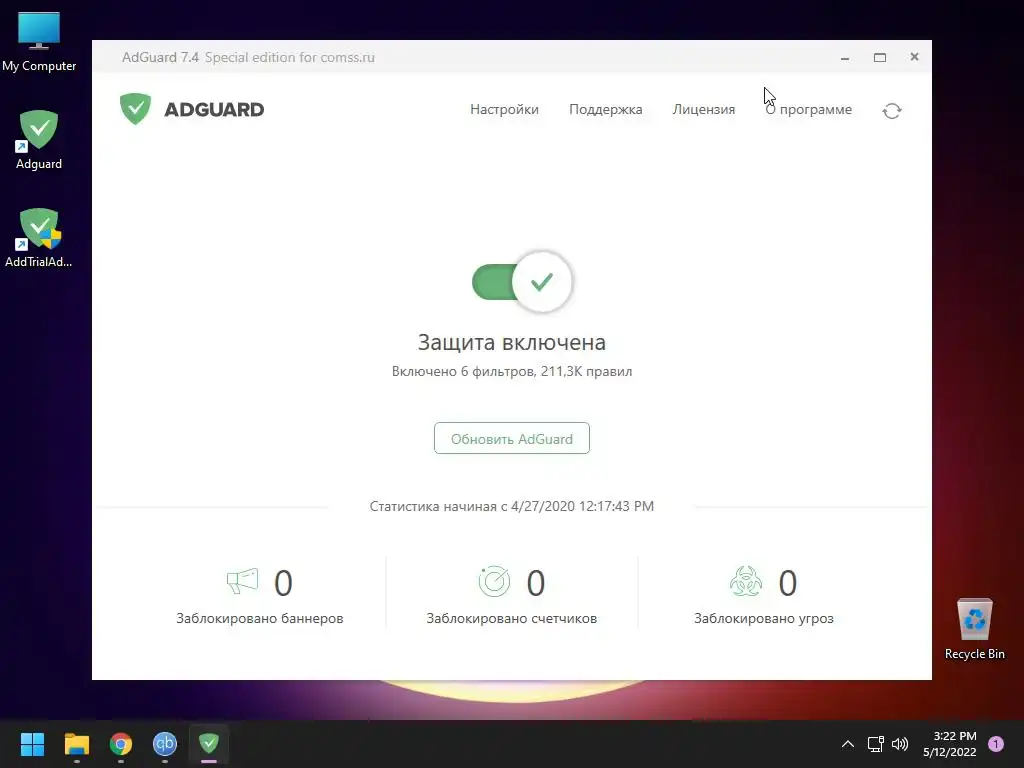This screenshot has width=1024, height=768.
Task: Click the blocked trackers target icon
Action: click(494, 581)
